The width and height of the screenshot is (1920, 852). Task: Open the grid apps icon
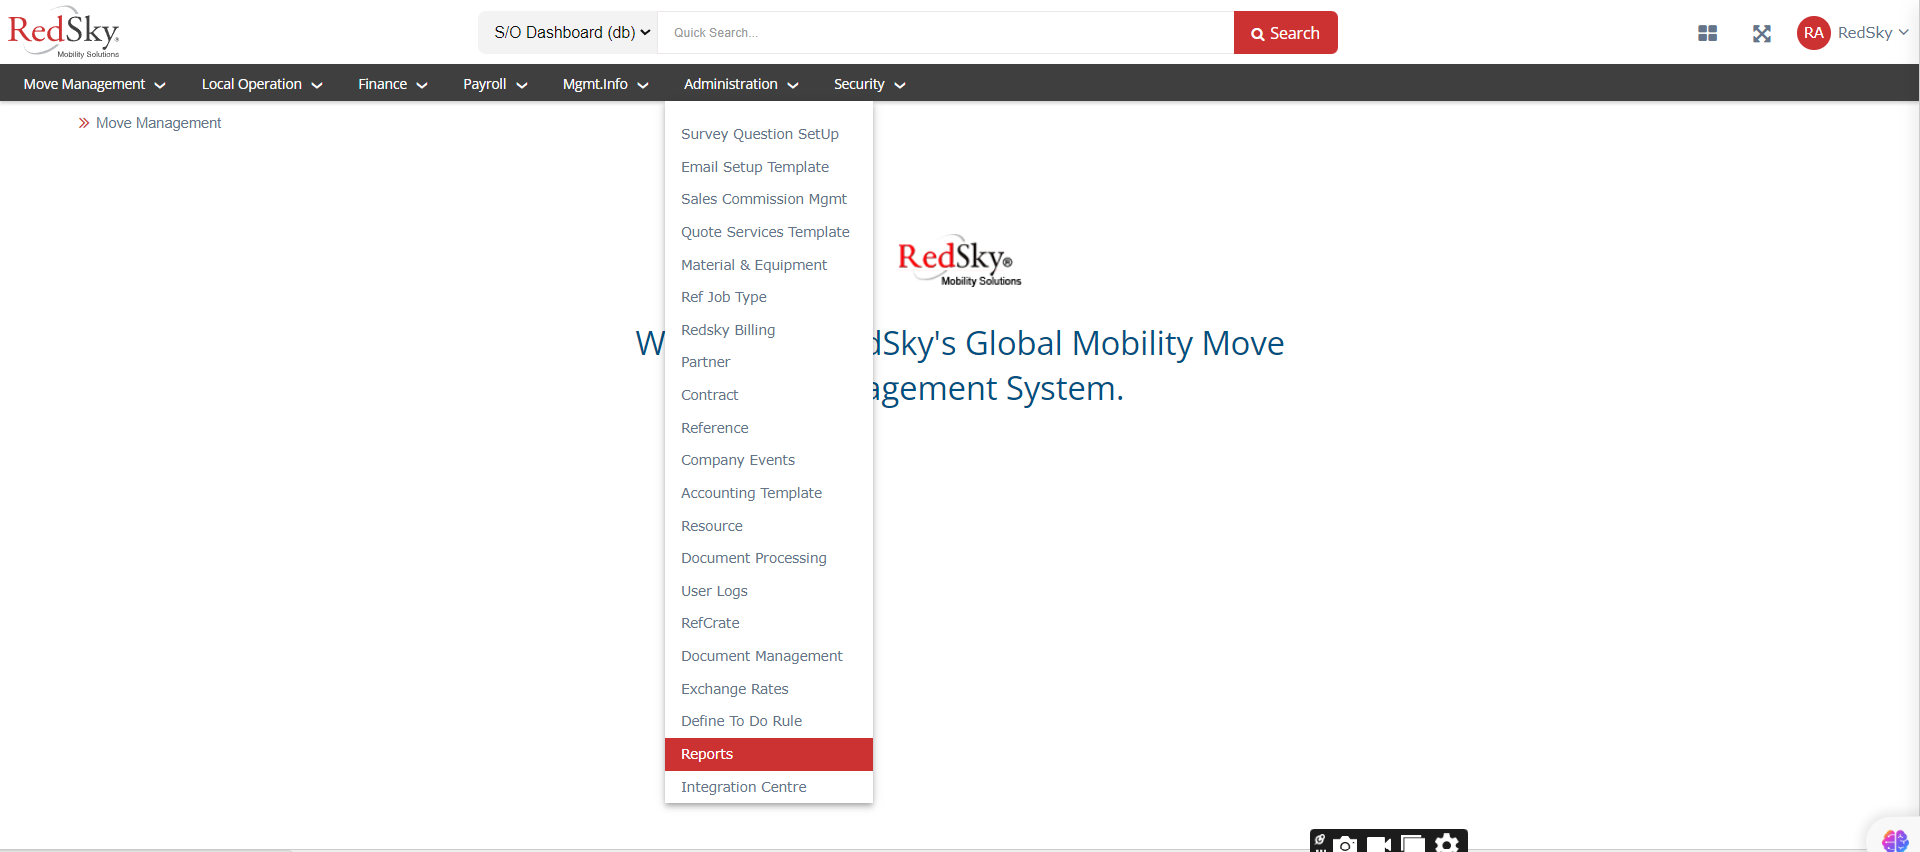tap(1707, 33)
